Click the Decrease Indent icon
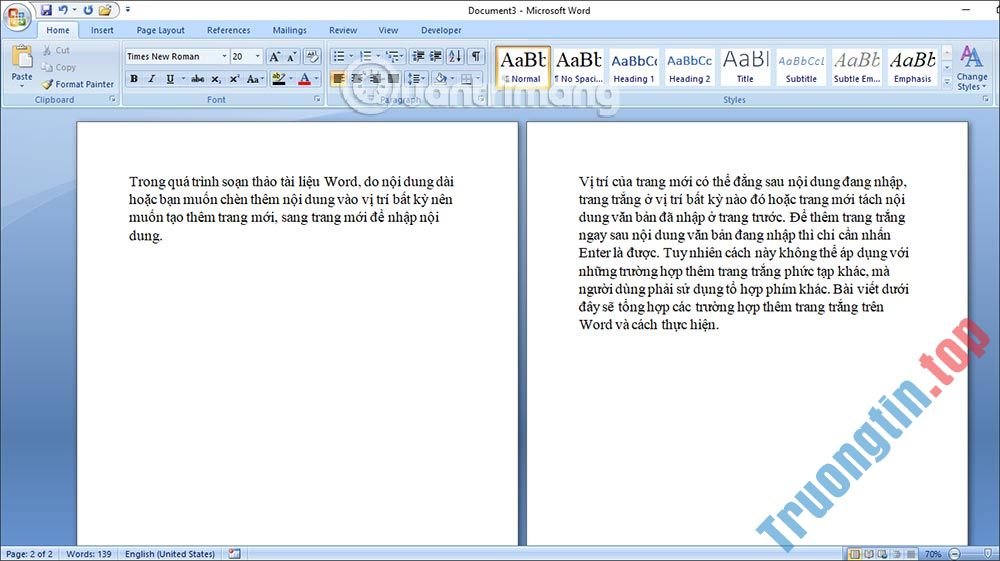 coord(418,56)
